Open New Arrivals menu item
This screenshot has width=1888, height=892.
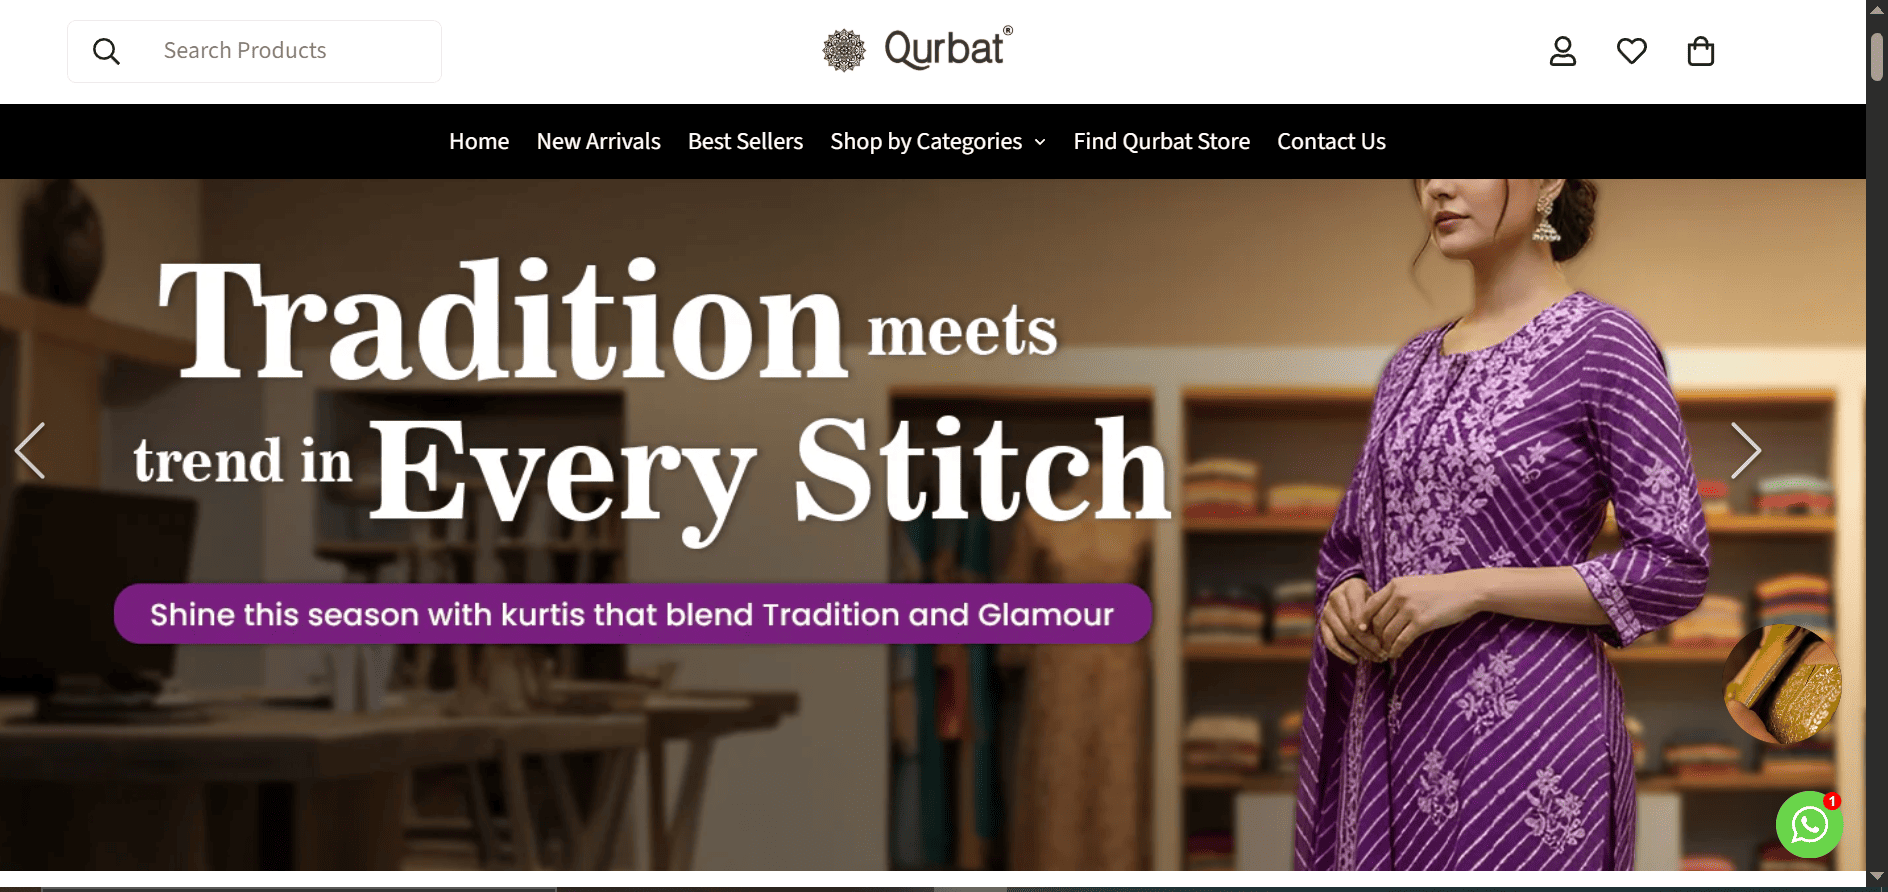(598, 142)
